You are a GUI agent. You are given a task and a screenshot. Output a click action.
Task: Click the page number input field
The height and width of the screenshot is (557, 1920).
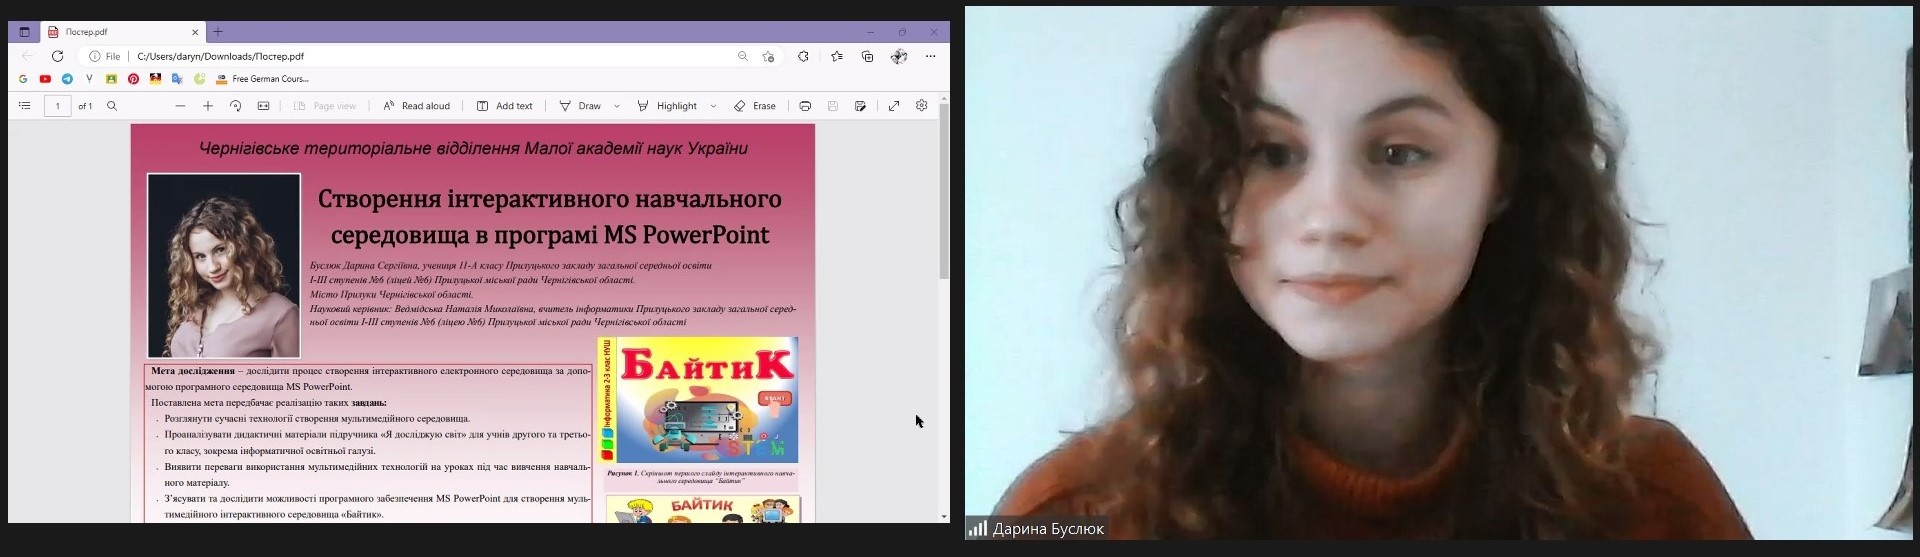point(58,106)
